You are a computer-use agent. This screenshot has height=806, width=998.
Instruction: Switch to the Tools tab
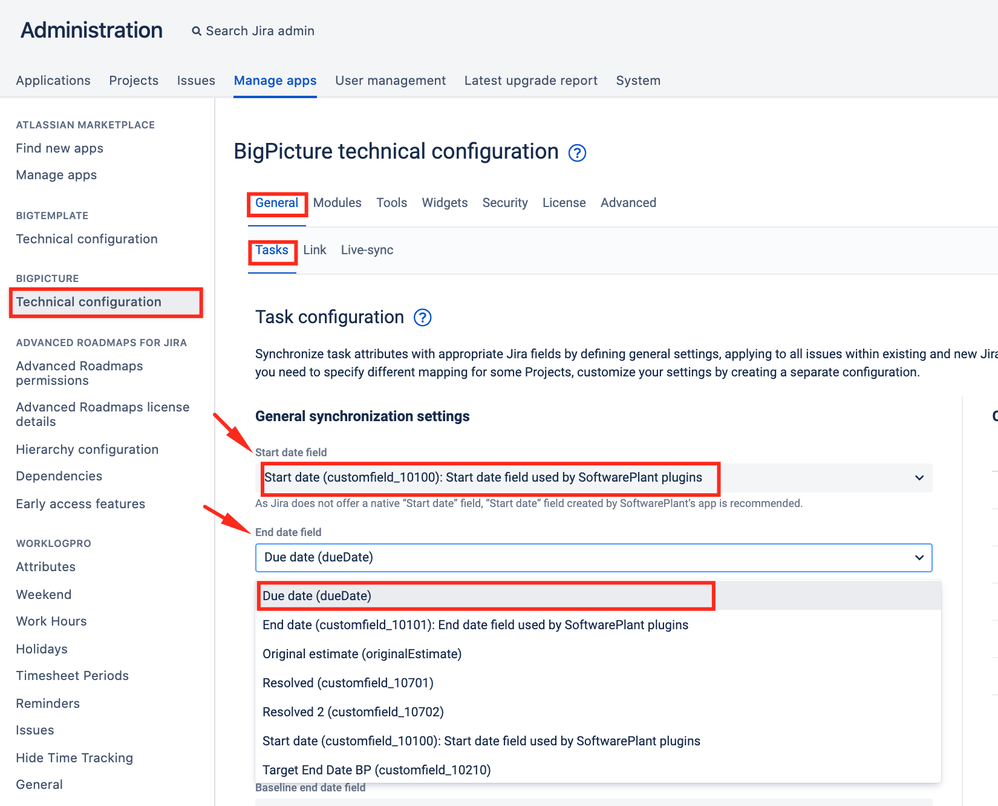(391, 202)
